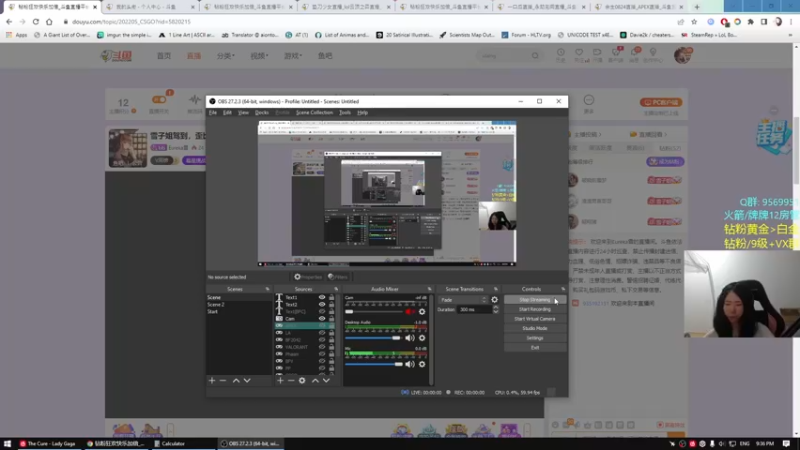Remove the selected scene with the minus icon
The height and width of the screenshot is (450, 800).
click(223, 381)
